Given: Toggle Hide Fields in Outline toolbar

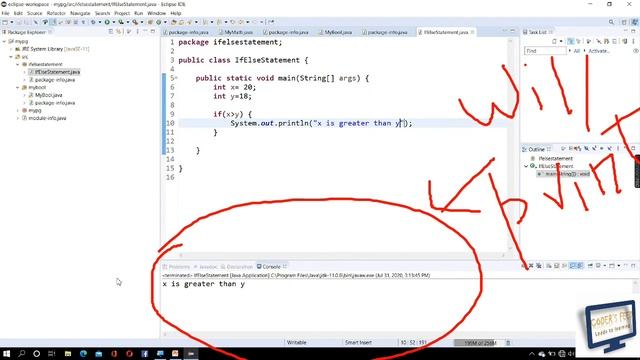Looking at the screenshot, I should point(587,149).
